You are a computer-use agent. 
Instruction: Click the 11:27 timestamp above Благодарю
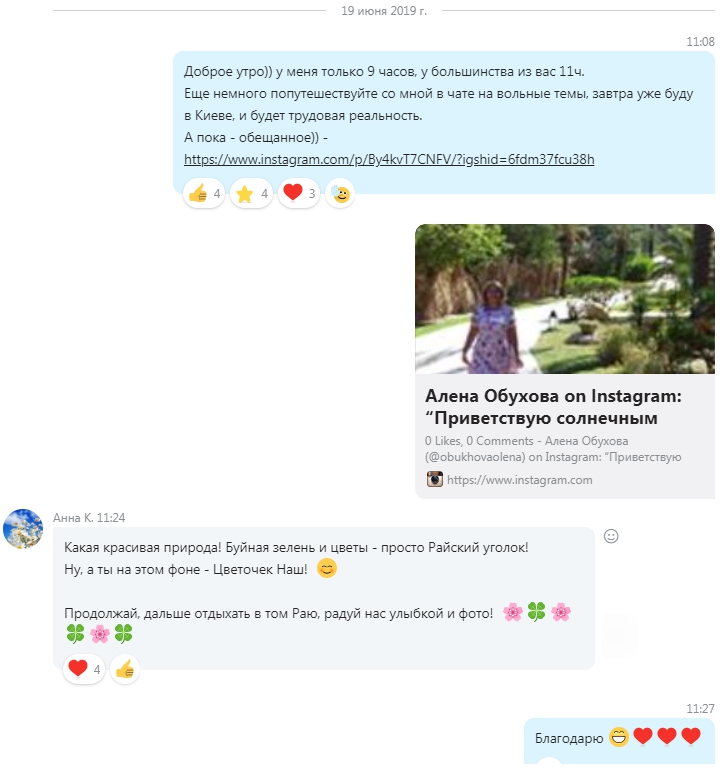pos(700,708)
